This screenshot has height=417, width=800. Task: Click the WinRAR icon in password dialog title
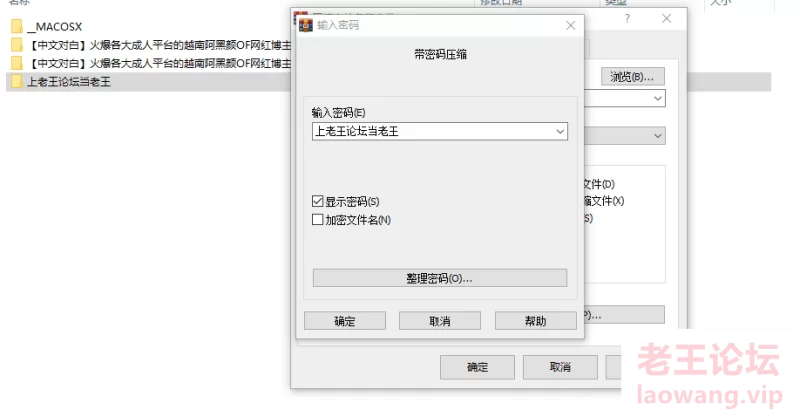pos(305,25)
